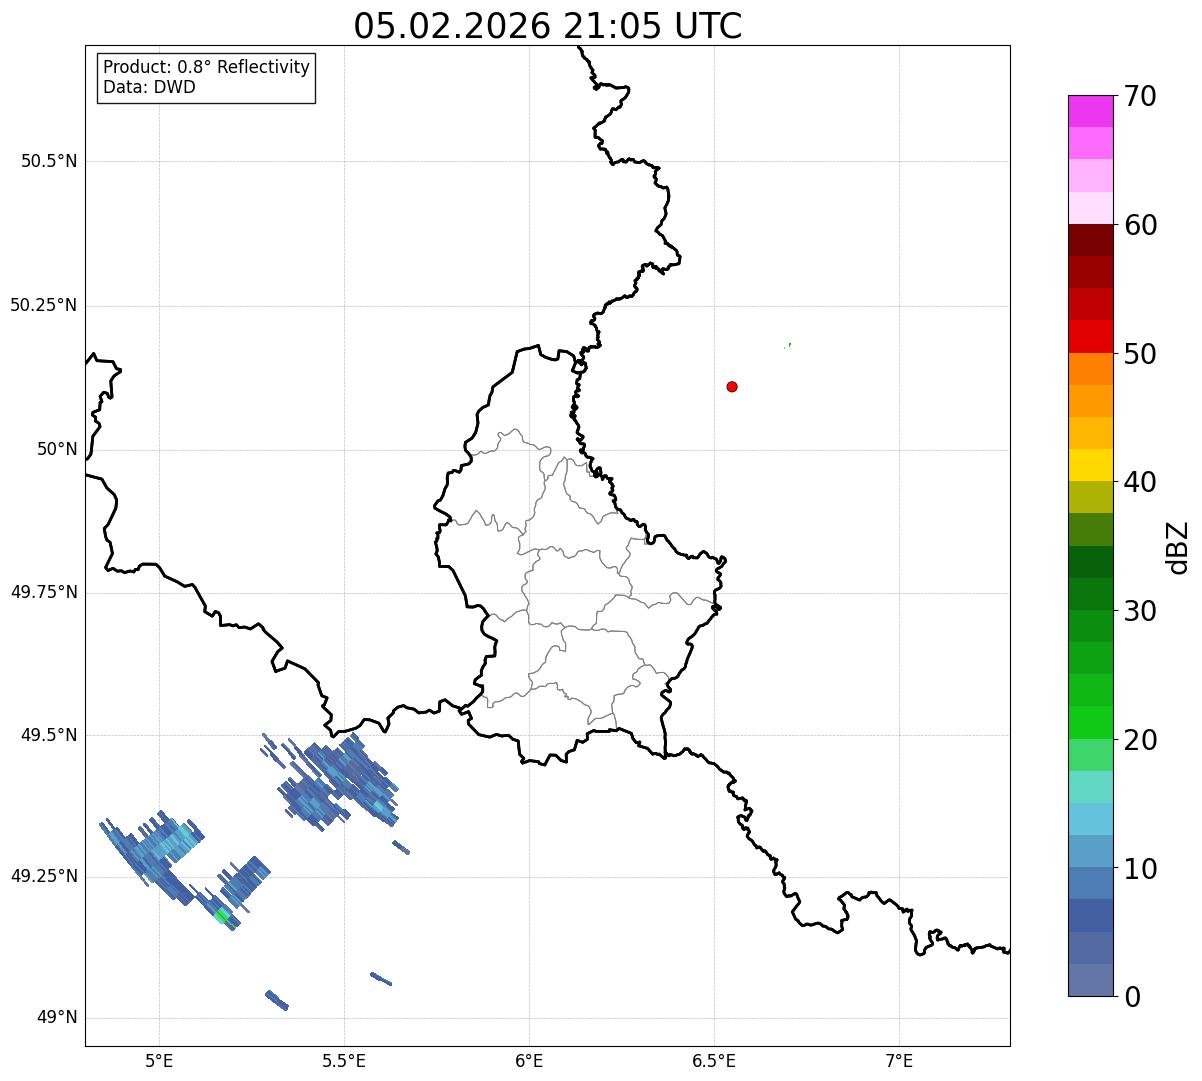Click the 49.75°N latitude label
The image size is (1202, 1081).
pos(44,592)
